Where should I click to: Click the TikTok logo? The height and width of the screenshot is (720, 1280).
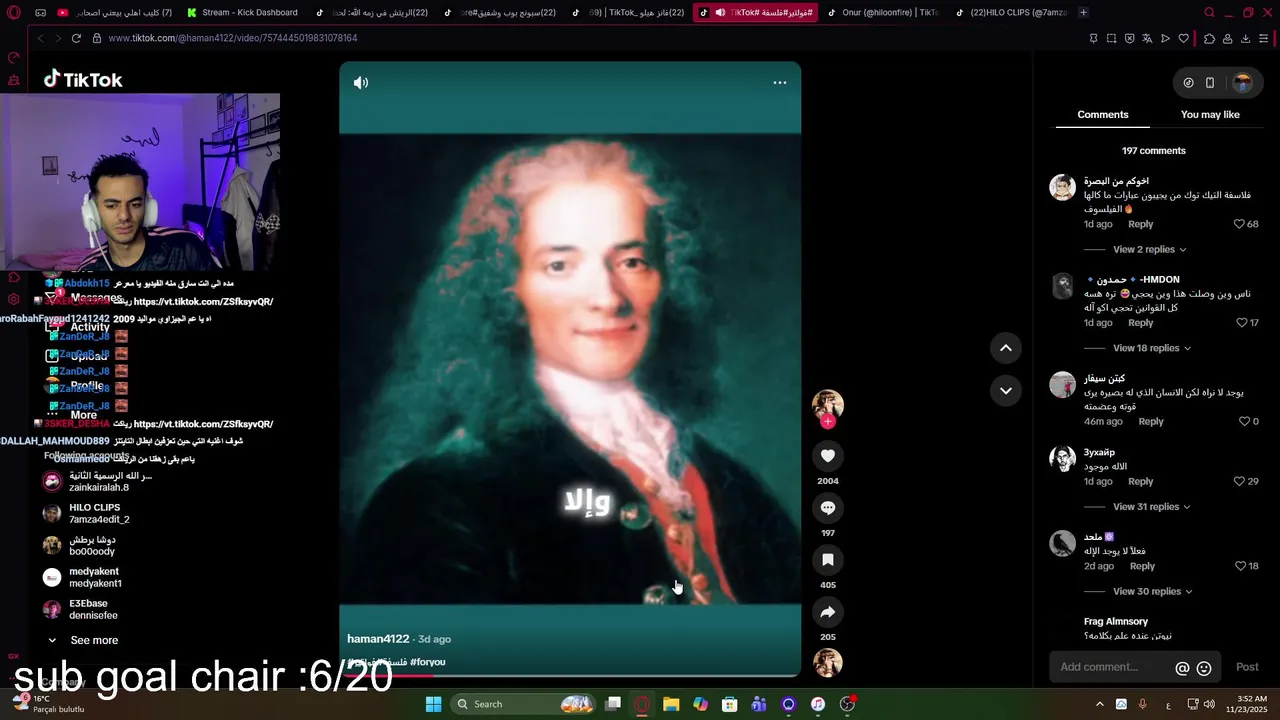[83, 80]
